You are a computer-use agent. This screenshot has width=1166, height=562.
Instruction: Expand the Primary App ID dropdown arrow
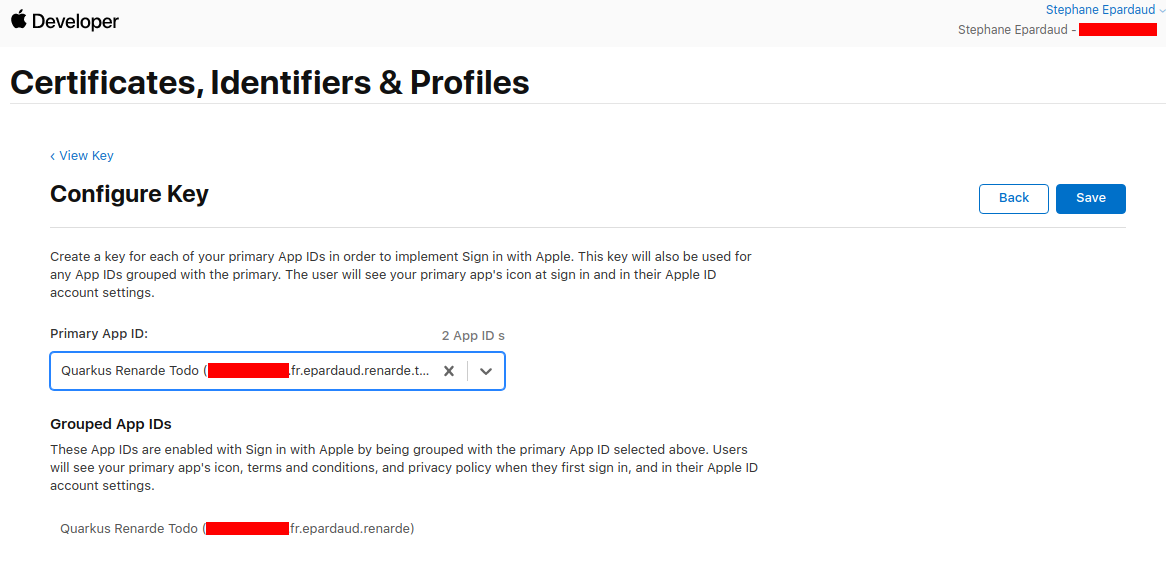(486, 371)
